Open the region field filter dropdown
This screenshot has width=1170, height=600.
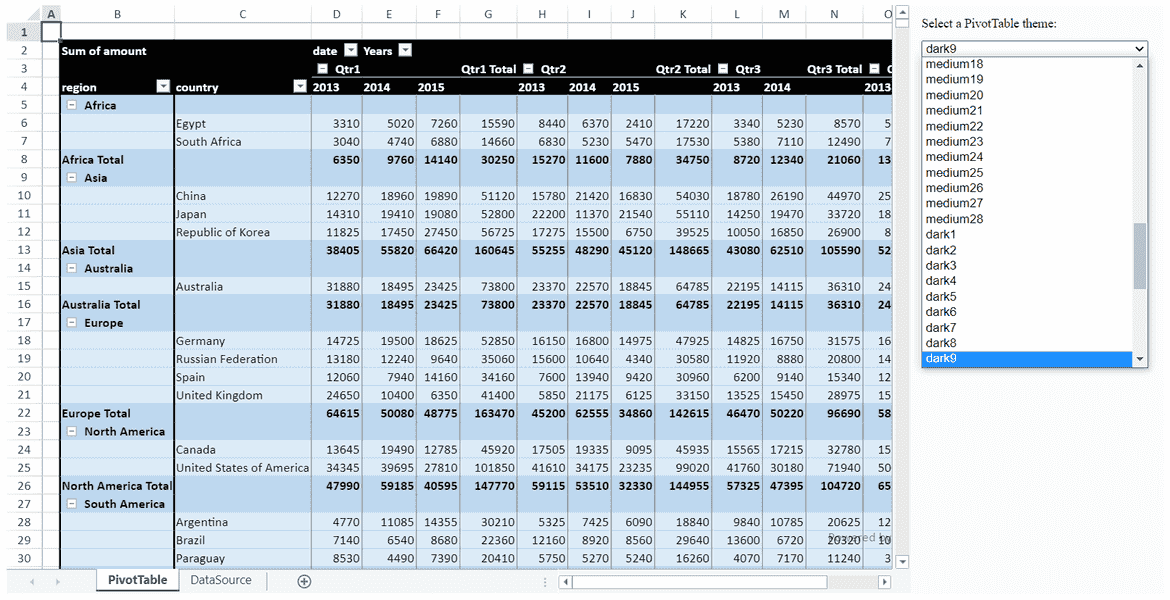pos(164,86)
